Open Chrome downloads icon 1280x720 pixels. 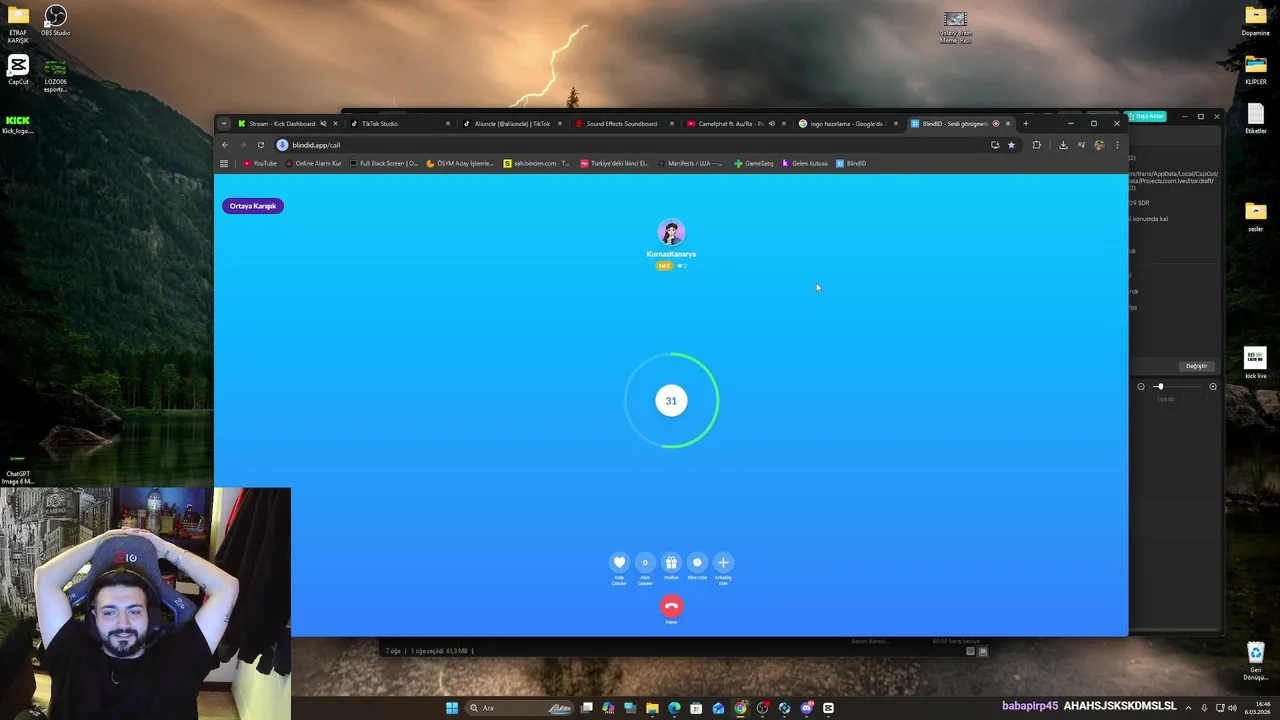1063,145
